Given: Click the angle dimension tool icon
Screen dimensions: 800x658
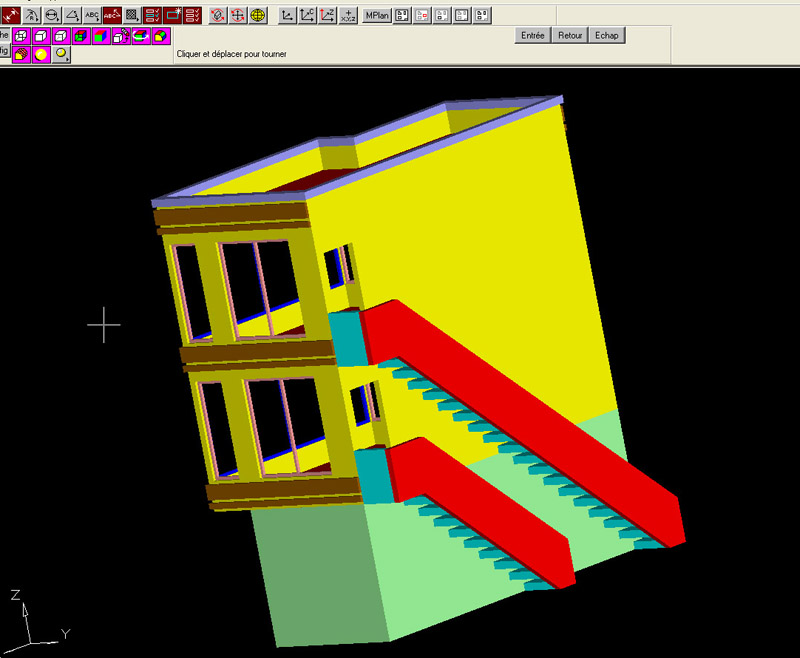Looking at the screenshot, I should pyautogui.click(x=72, y=15).
